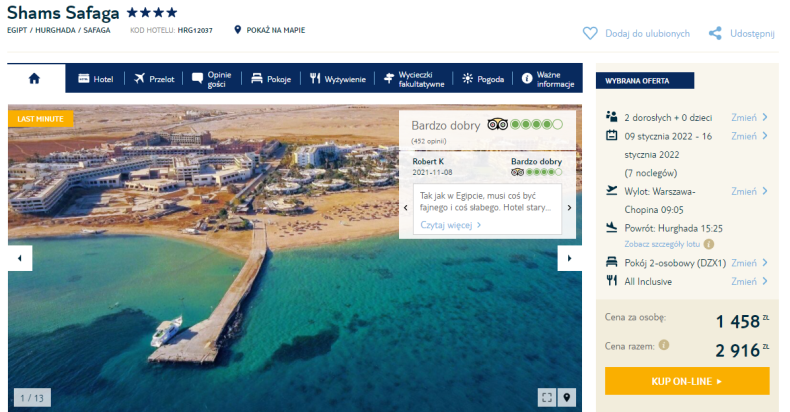Change room type Pokój 2-osobowy (Zmień)
This screenshot has width=790, height=412.
[x=744, y=263]
